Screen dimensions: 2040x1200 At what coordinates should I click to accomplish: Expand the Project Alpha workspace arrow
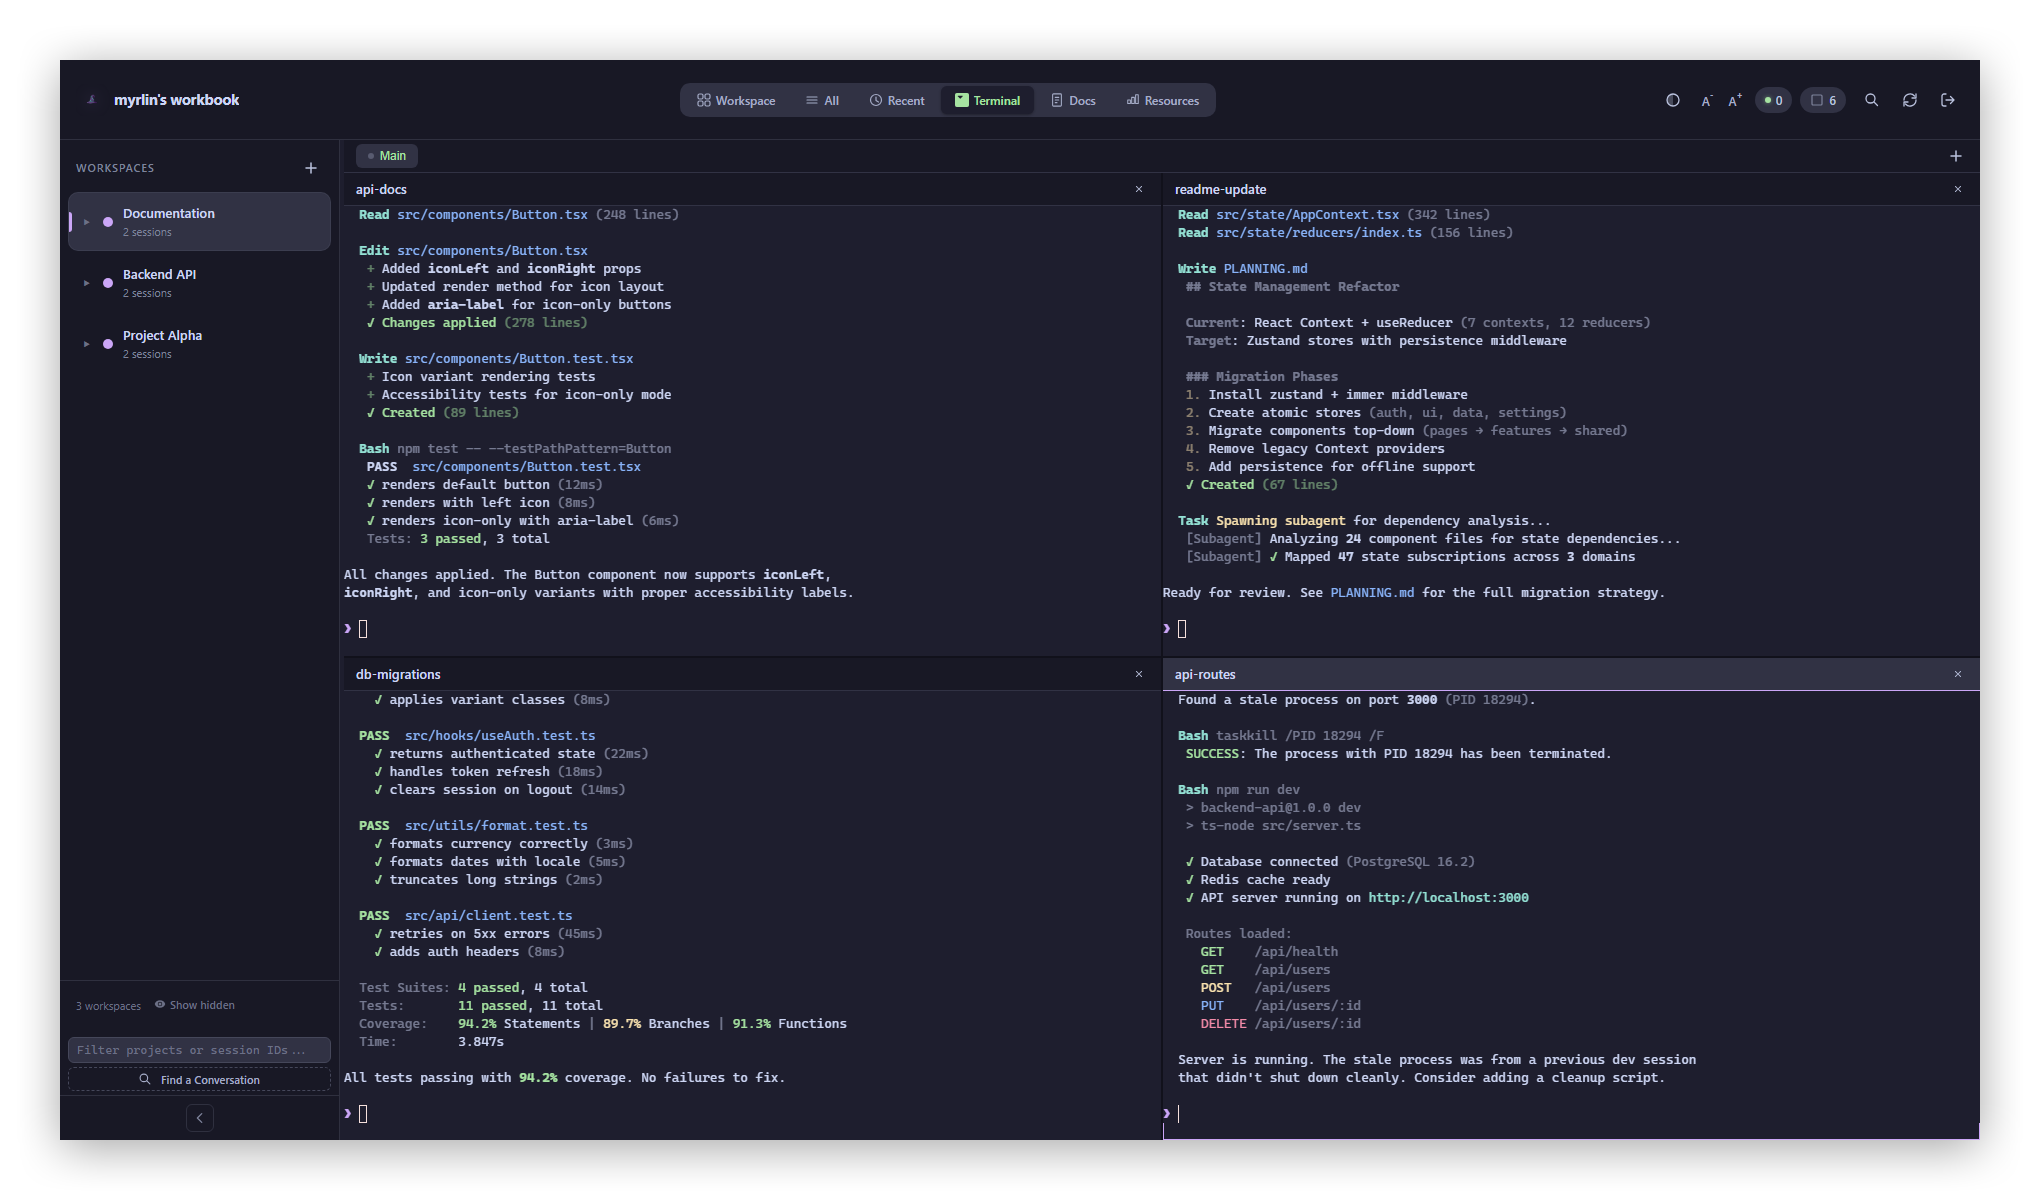(x=87, y=344)
